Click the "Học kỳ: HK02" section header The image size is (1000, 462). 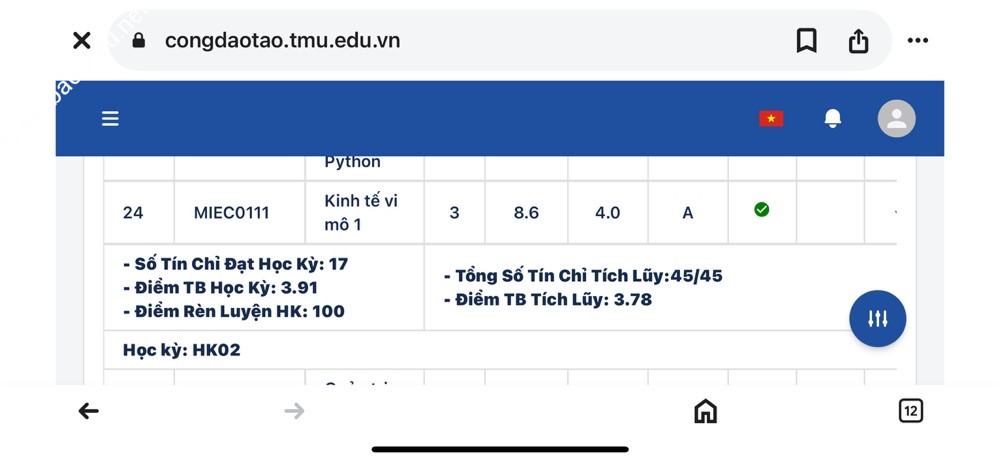point(182,350)
